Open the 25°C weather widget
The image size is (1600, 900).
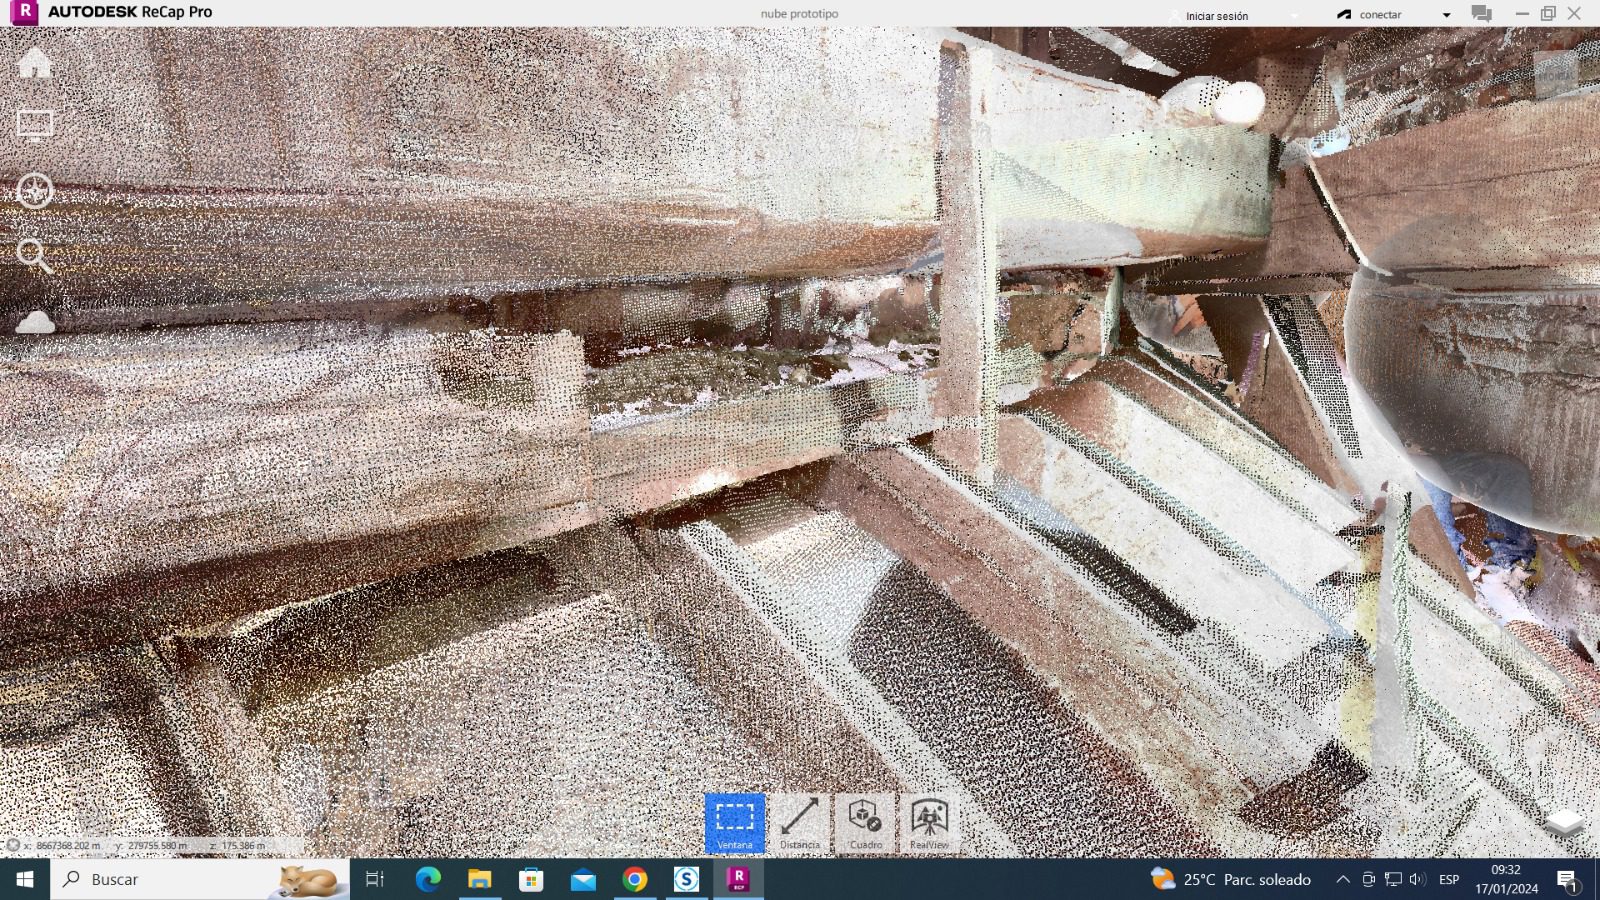click(x=1231, y=879)
